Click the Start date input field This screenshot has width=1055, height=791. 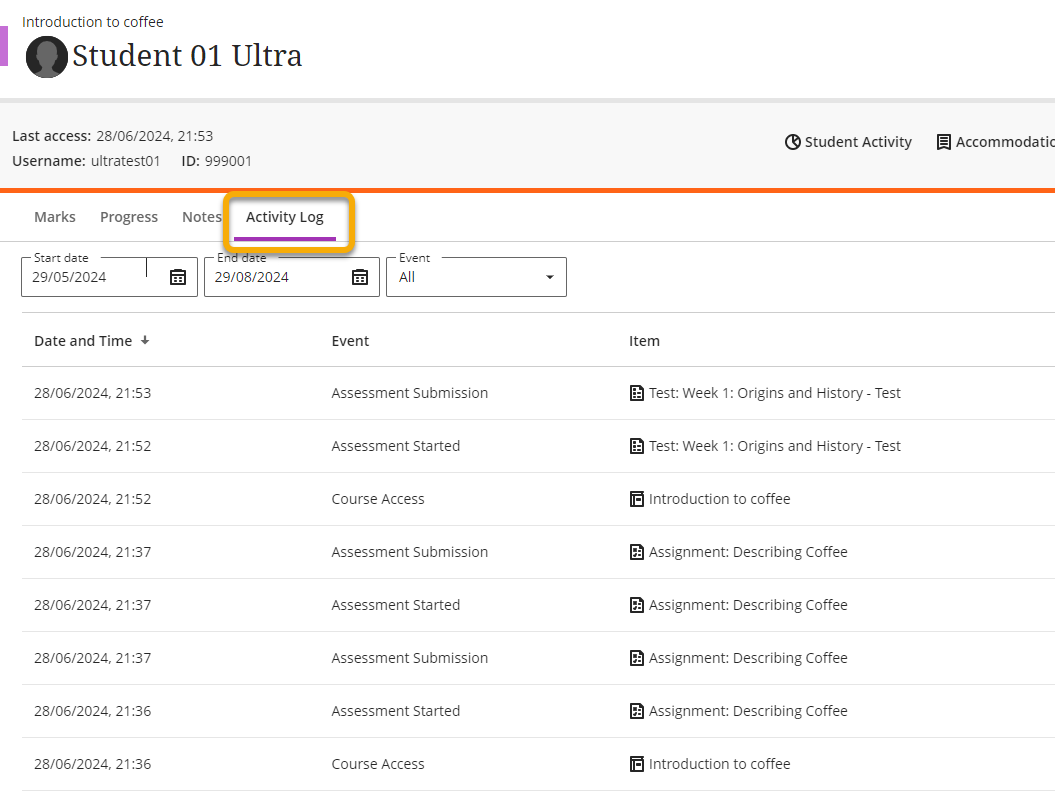(x=109, y=277)
